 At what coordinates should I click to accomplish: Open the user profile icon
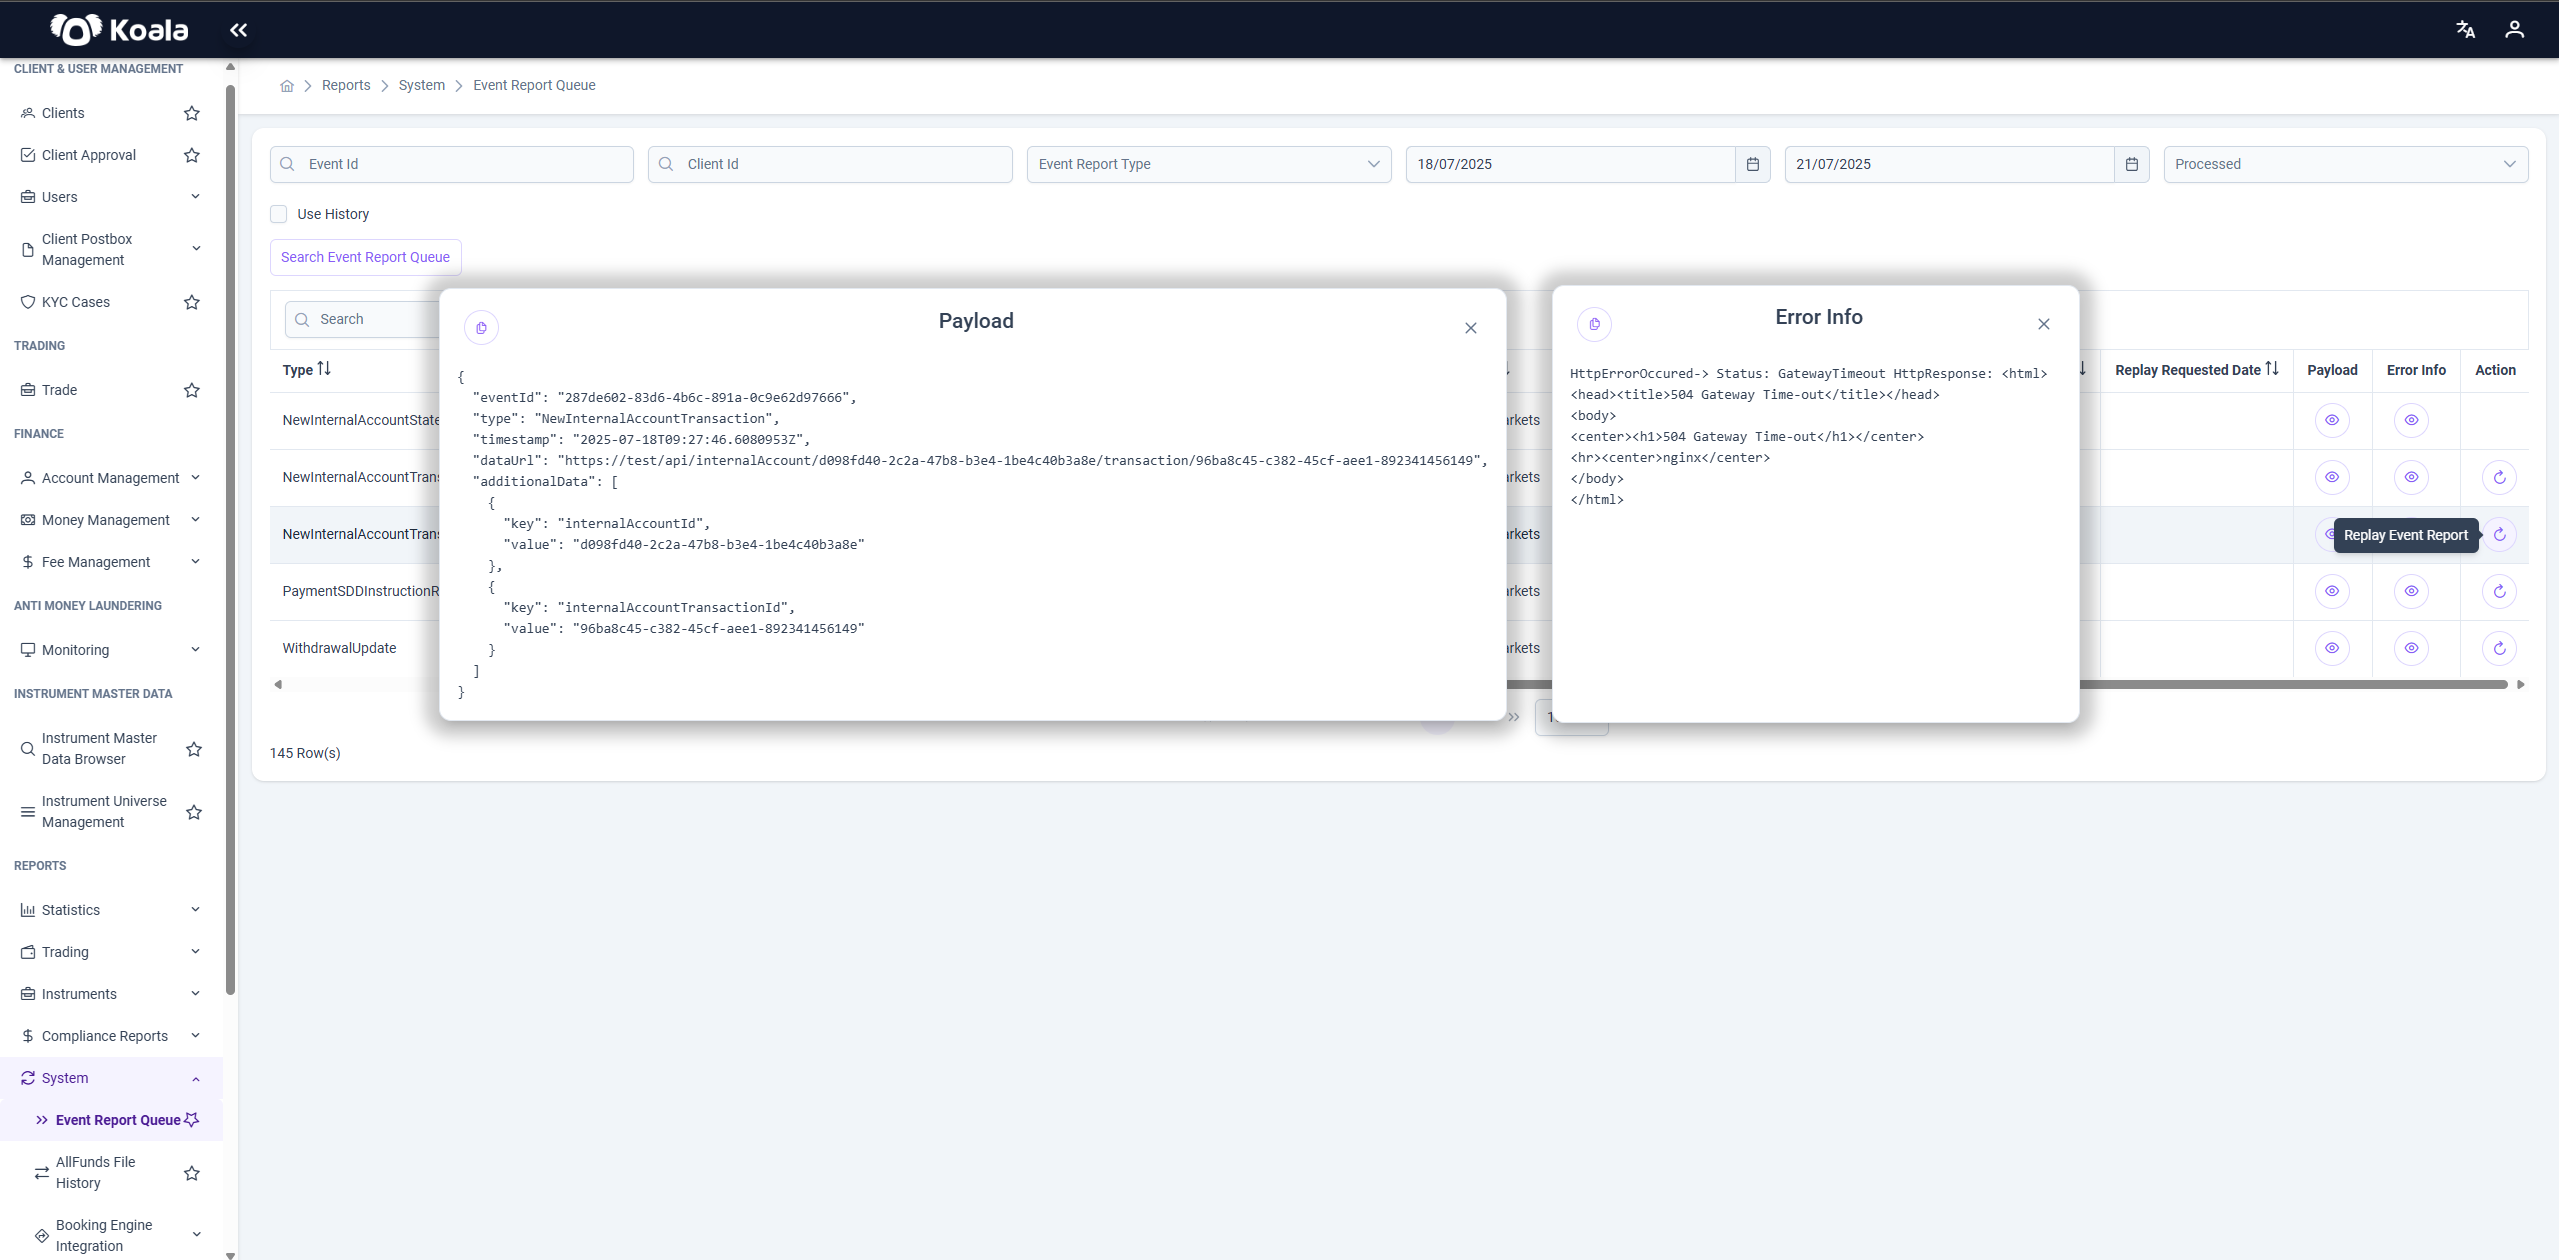2514,30
